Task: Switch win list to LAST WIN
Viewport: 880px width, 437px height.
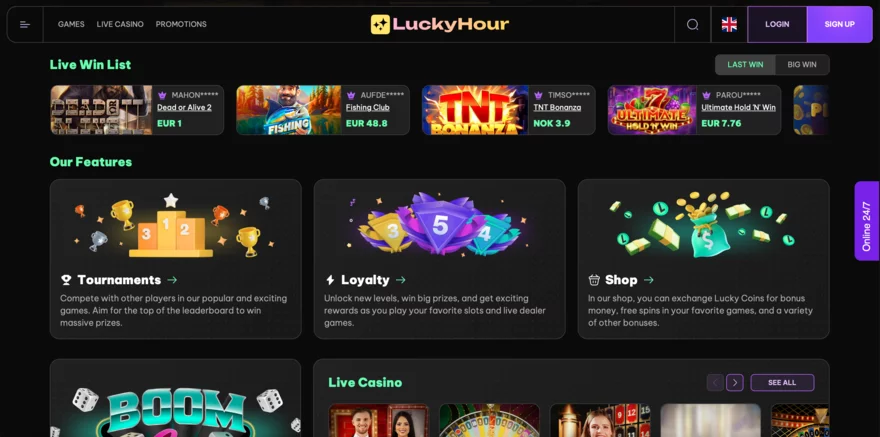Action: [x=745, y=65]
